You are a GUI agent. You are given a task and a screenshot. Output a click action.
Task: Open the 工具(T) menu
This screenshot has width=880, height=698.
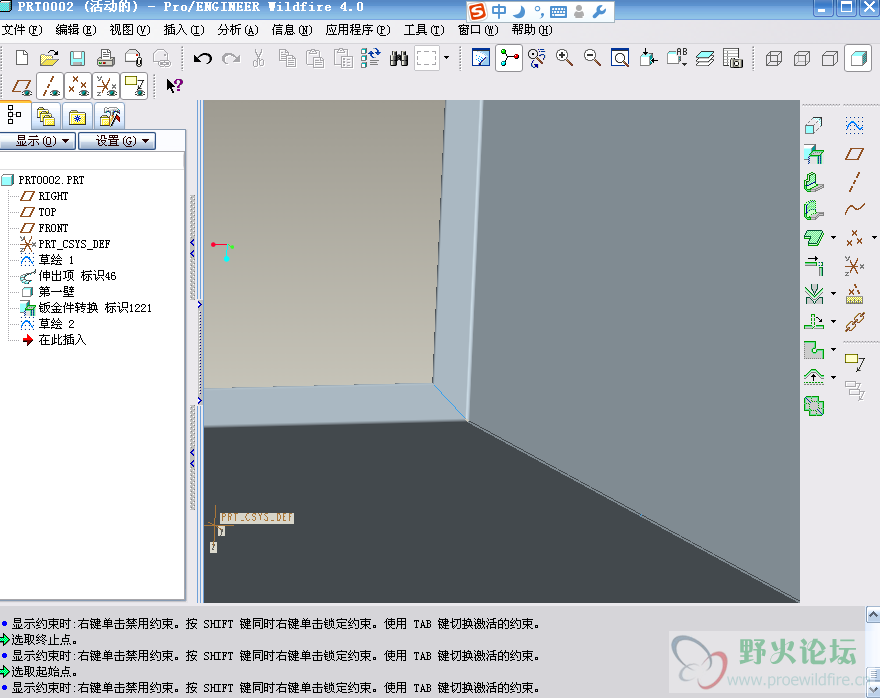point(424,30)
